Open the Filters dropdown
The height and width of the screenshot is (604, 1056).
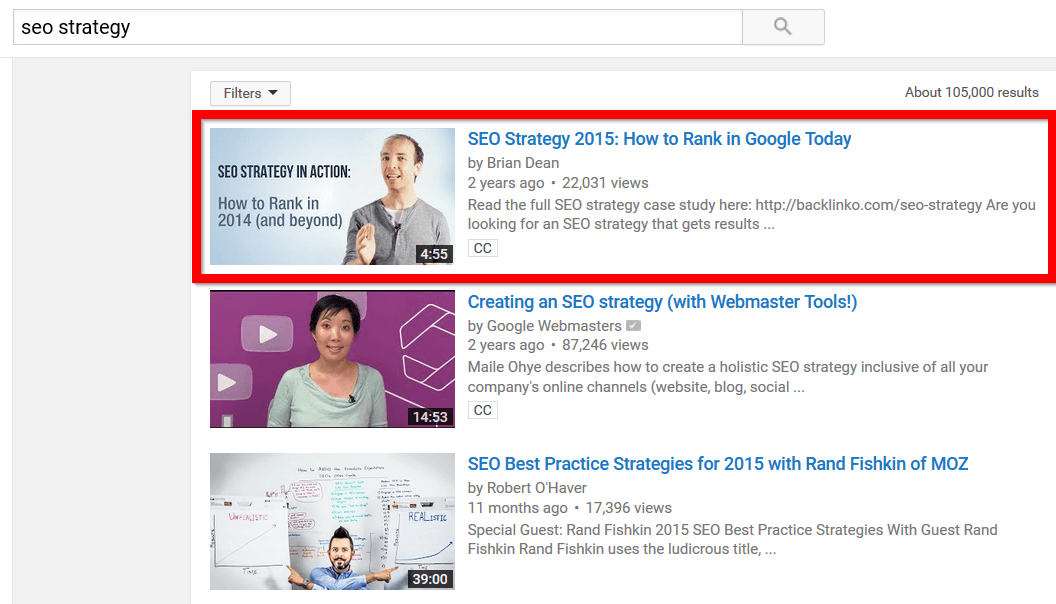[250, 93]
